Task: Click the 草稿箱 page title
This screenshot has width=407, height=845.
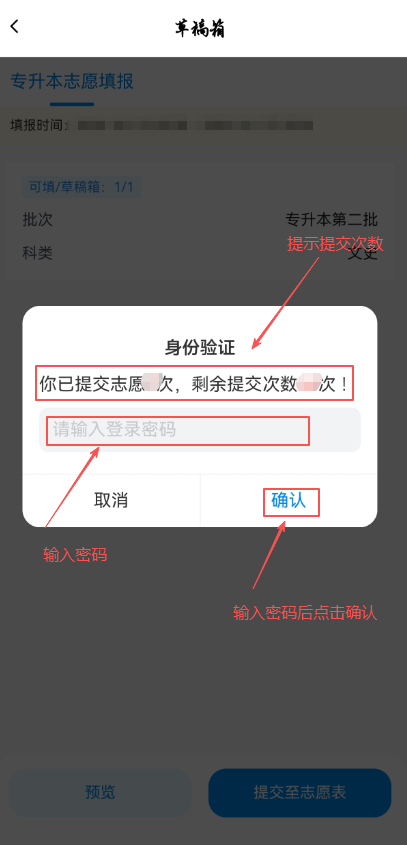Action: (x=200, y=29)
